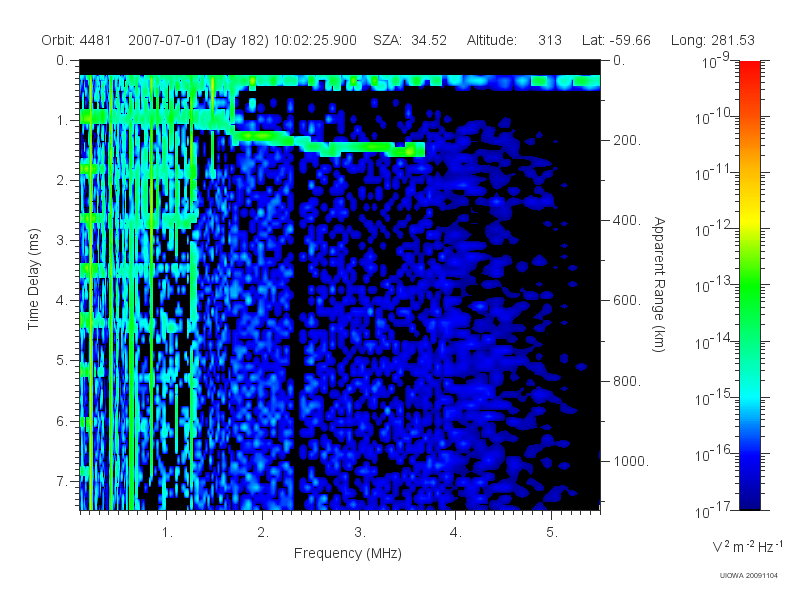Click the green ionospheric echo trace near 3.5 MHz
The height and width of the screenshot is (600, 800).
pos(411,150)
